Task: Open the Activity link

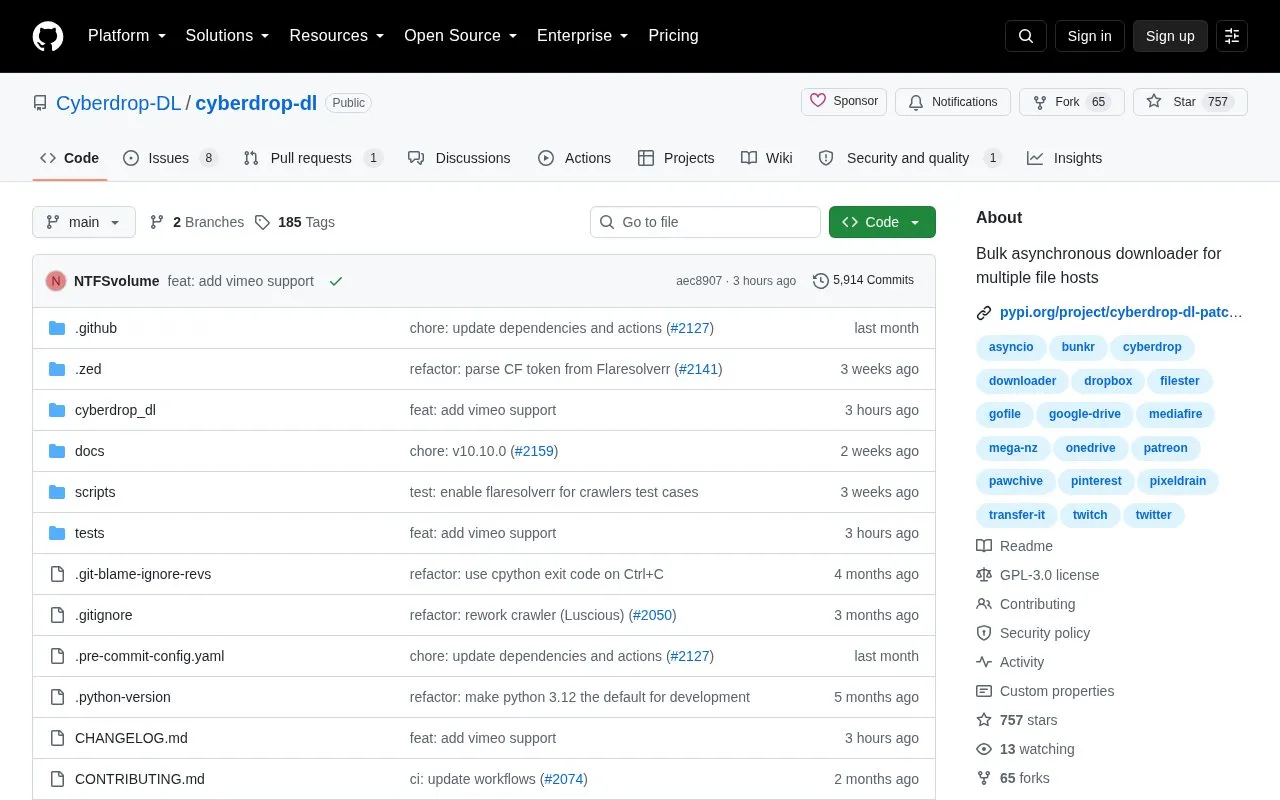Action: [1010, 662]
